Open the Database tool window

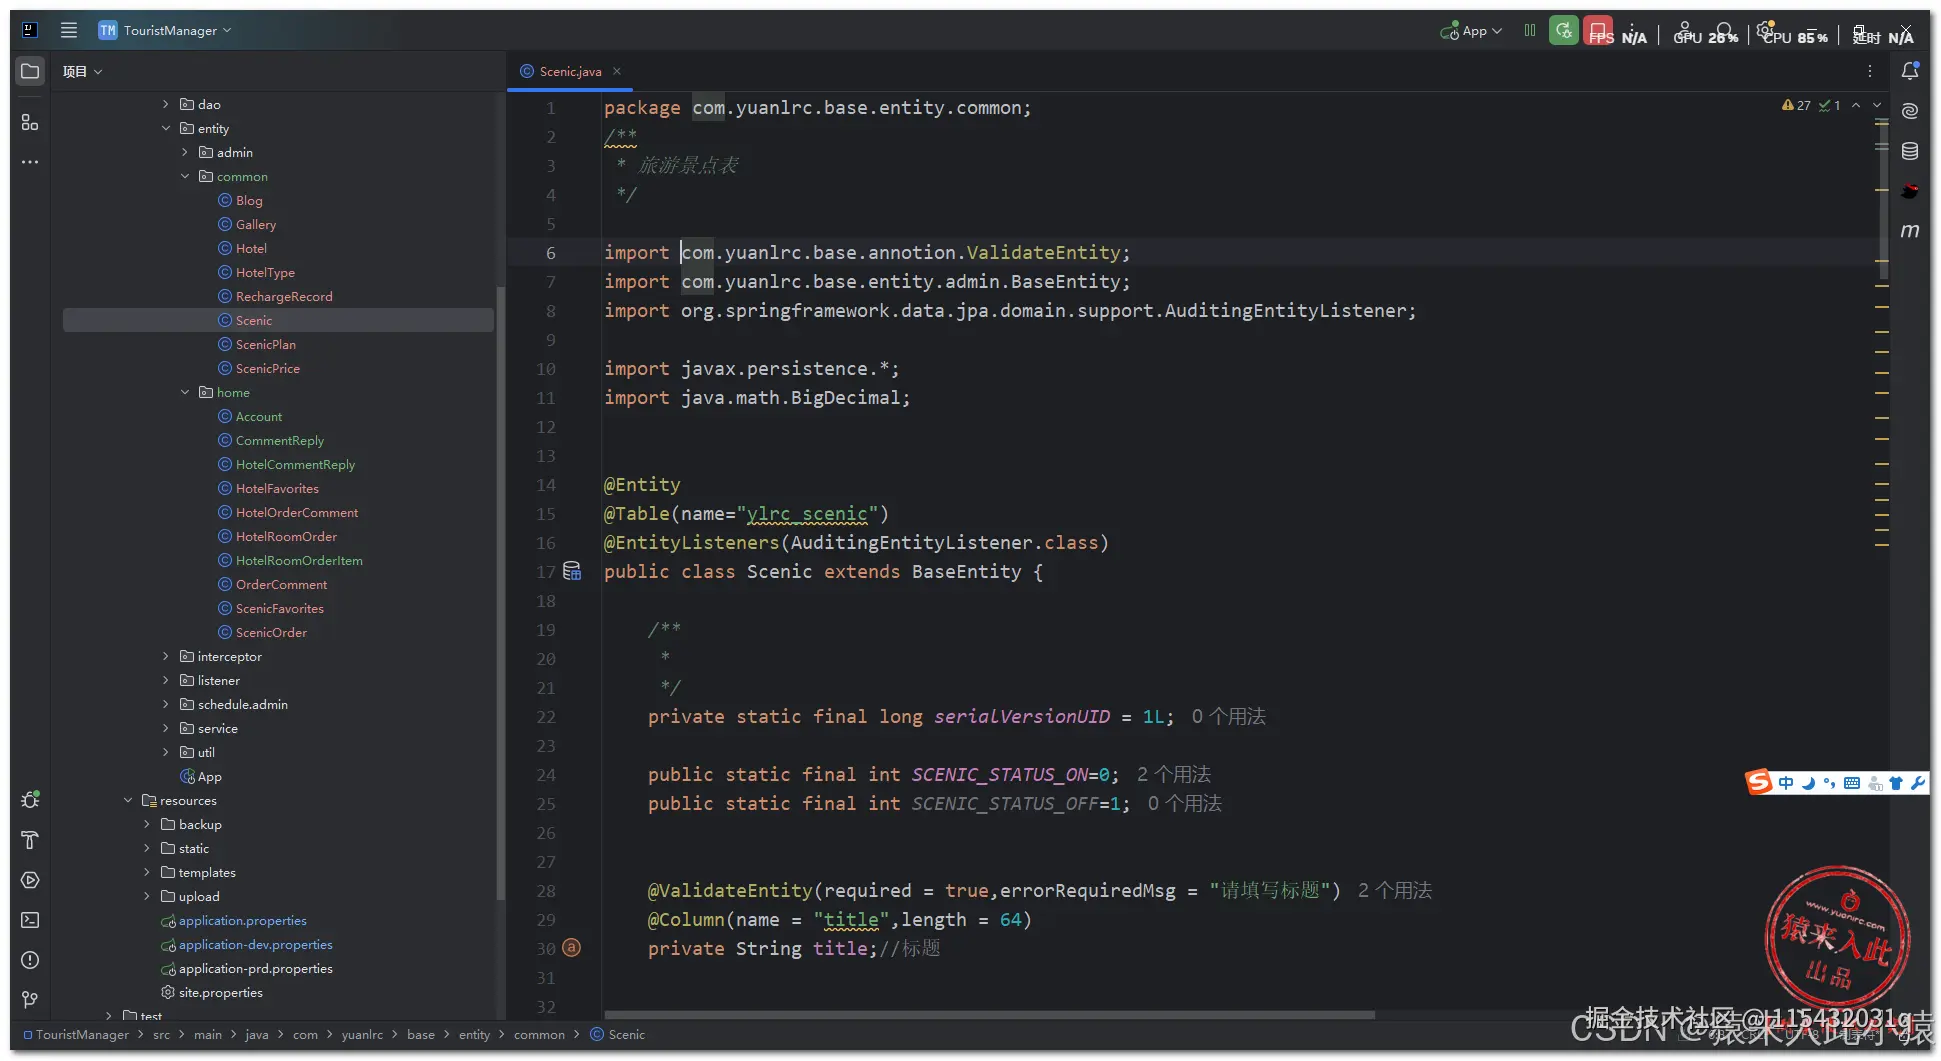click(x=1910, y=151)
